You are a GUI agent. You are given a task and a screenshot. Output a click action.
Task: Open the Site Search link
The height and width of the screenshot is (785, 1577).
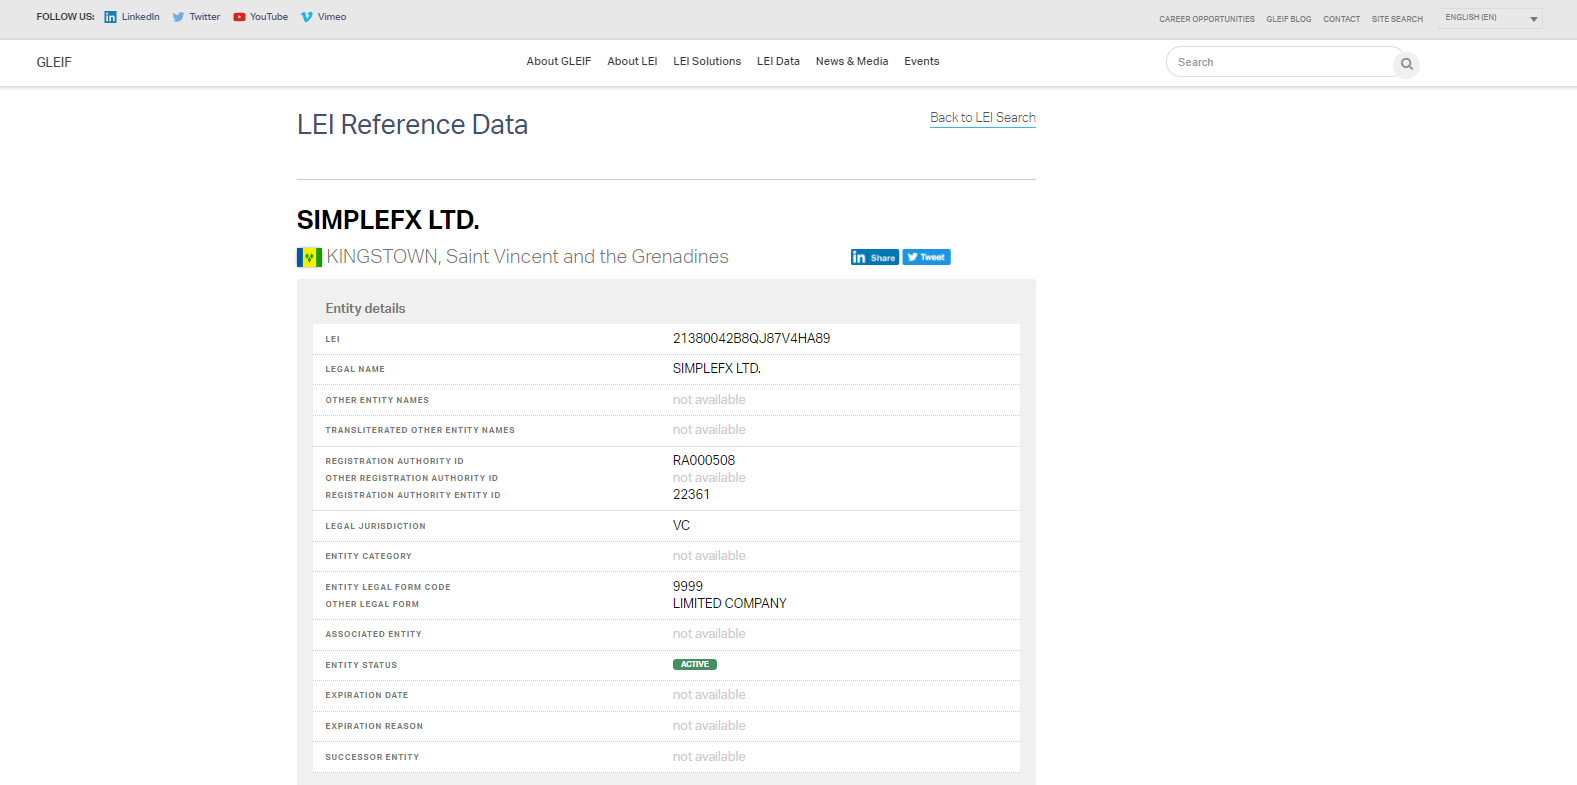coord(1397,19)
